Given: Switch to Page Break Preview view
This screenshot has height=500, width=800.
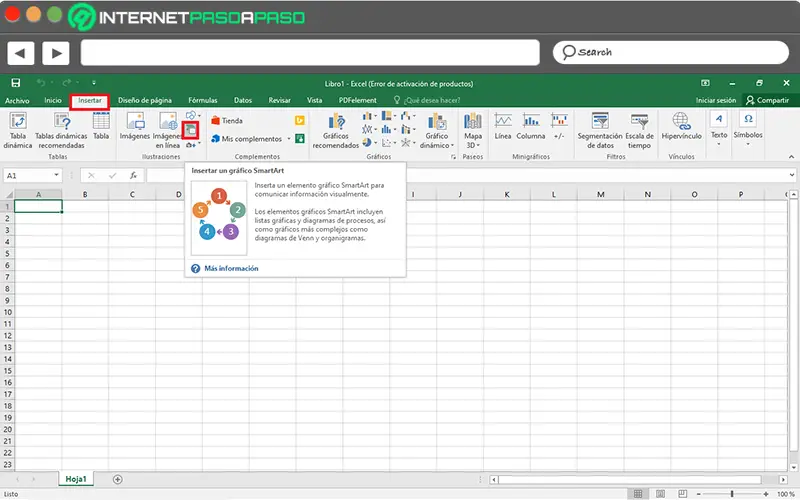Looking at the screenshot, I should coord(683,494).
